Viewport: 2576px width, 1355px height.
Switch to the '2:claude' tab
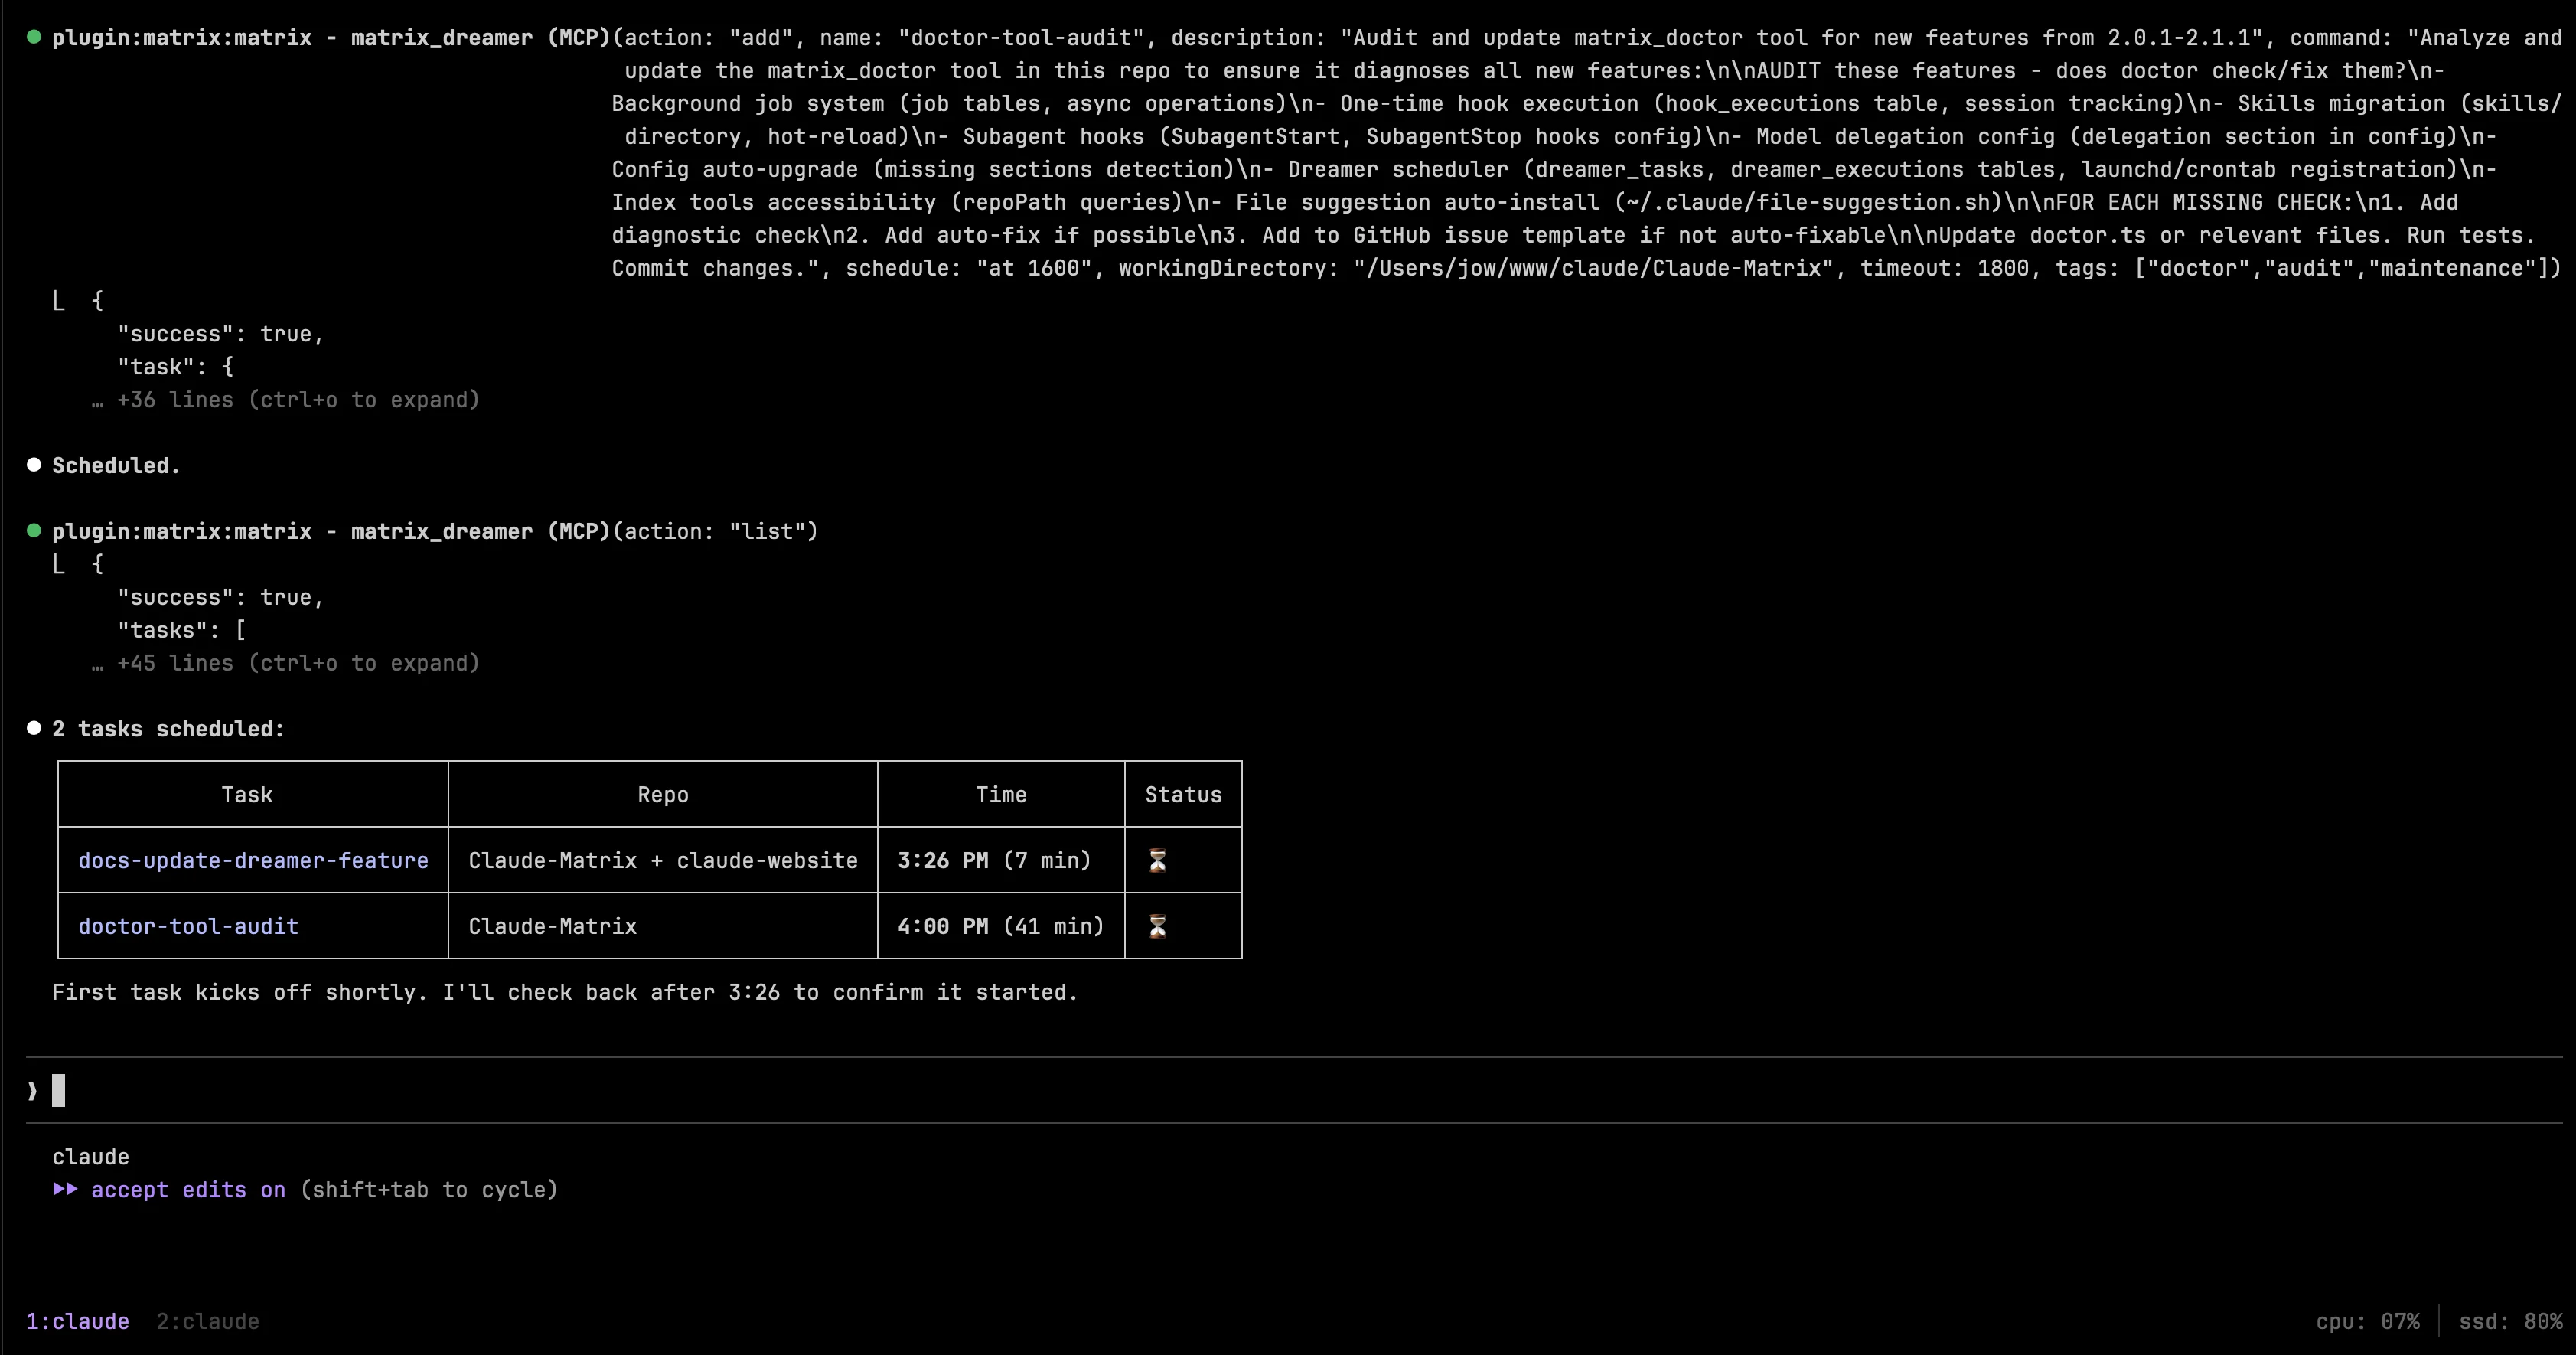pyautogui.click(x=207, y=1321)
